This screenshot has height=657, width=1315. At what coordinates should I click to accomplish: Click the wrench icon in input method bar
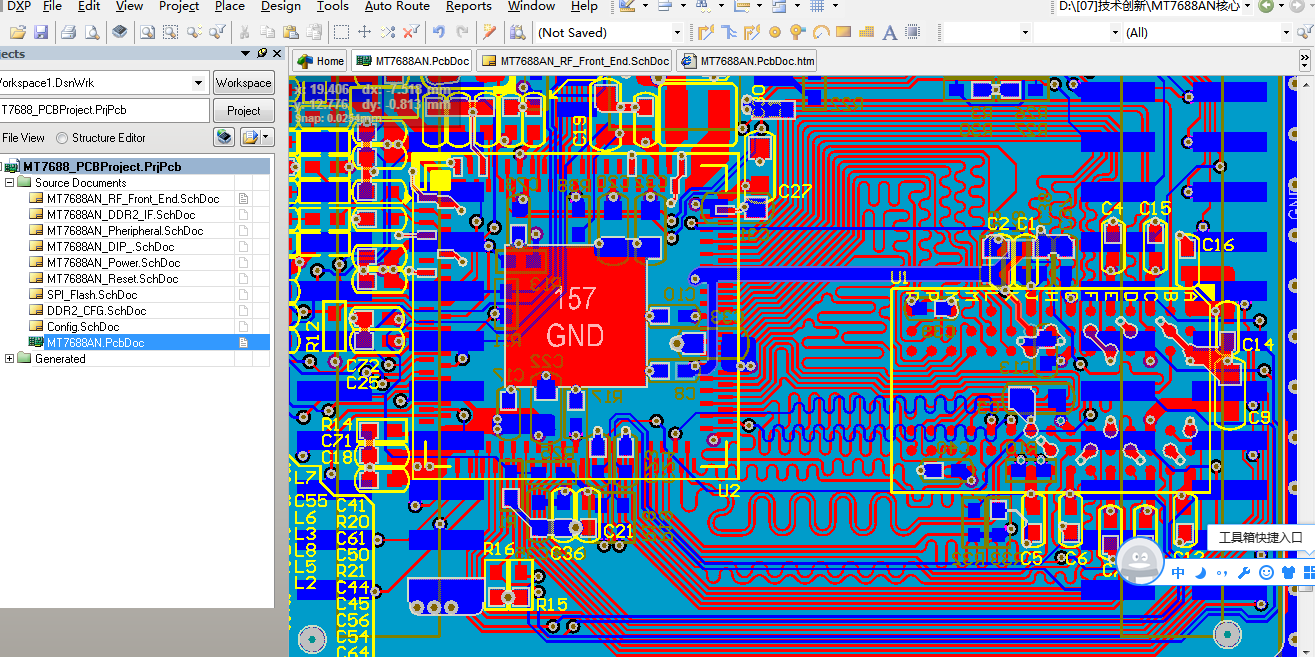tap(1244, 573)
